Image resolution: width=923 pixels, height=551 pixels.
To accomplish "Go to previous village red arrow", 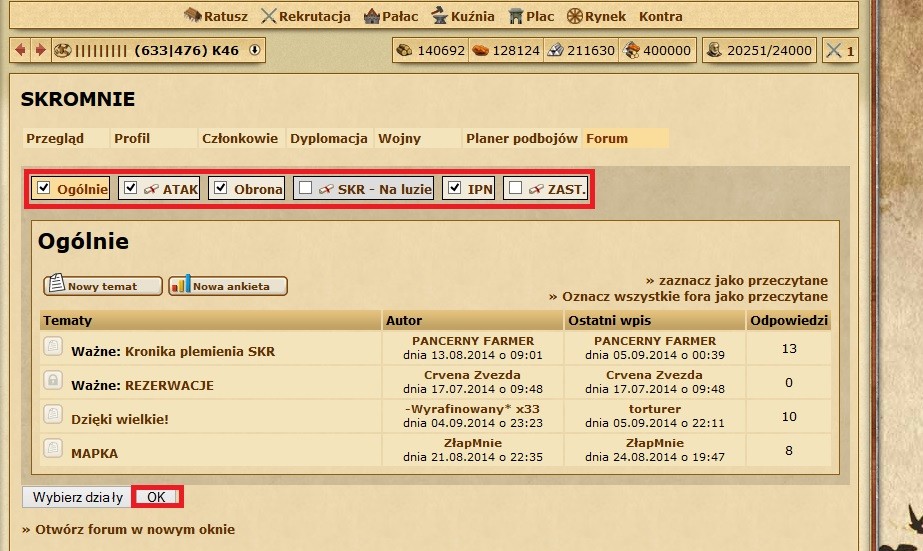I will (x=20, y=50).
